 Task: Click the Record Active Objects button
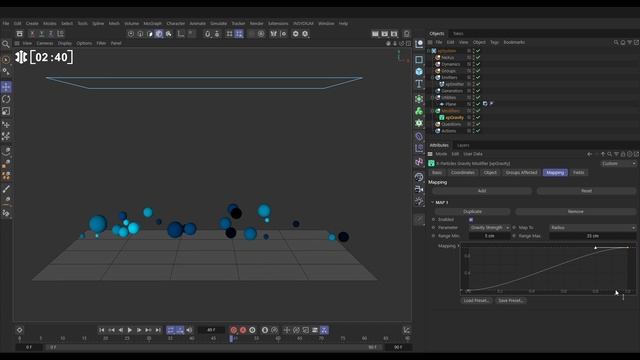tap(233, 330)
